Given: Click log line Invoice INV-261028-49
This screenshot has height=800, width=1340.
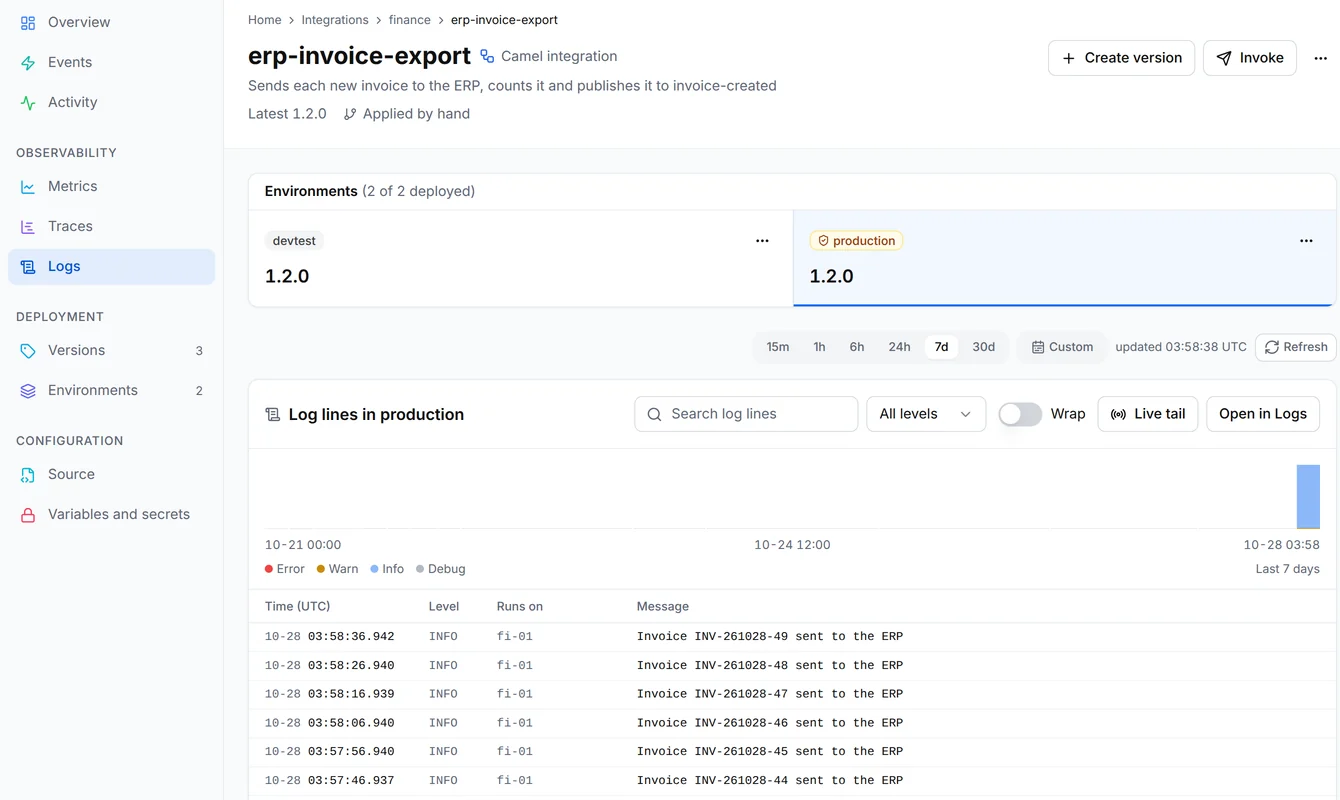Looking at the screenshot, I should [792, 637].
